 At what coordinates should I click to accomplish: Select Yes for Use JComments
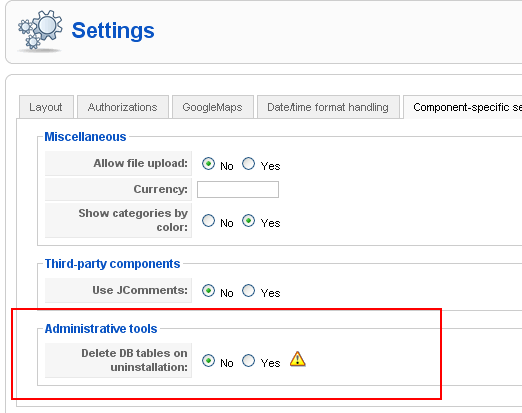tap(248, 291)
